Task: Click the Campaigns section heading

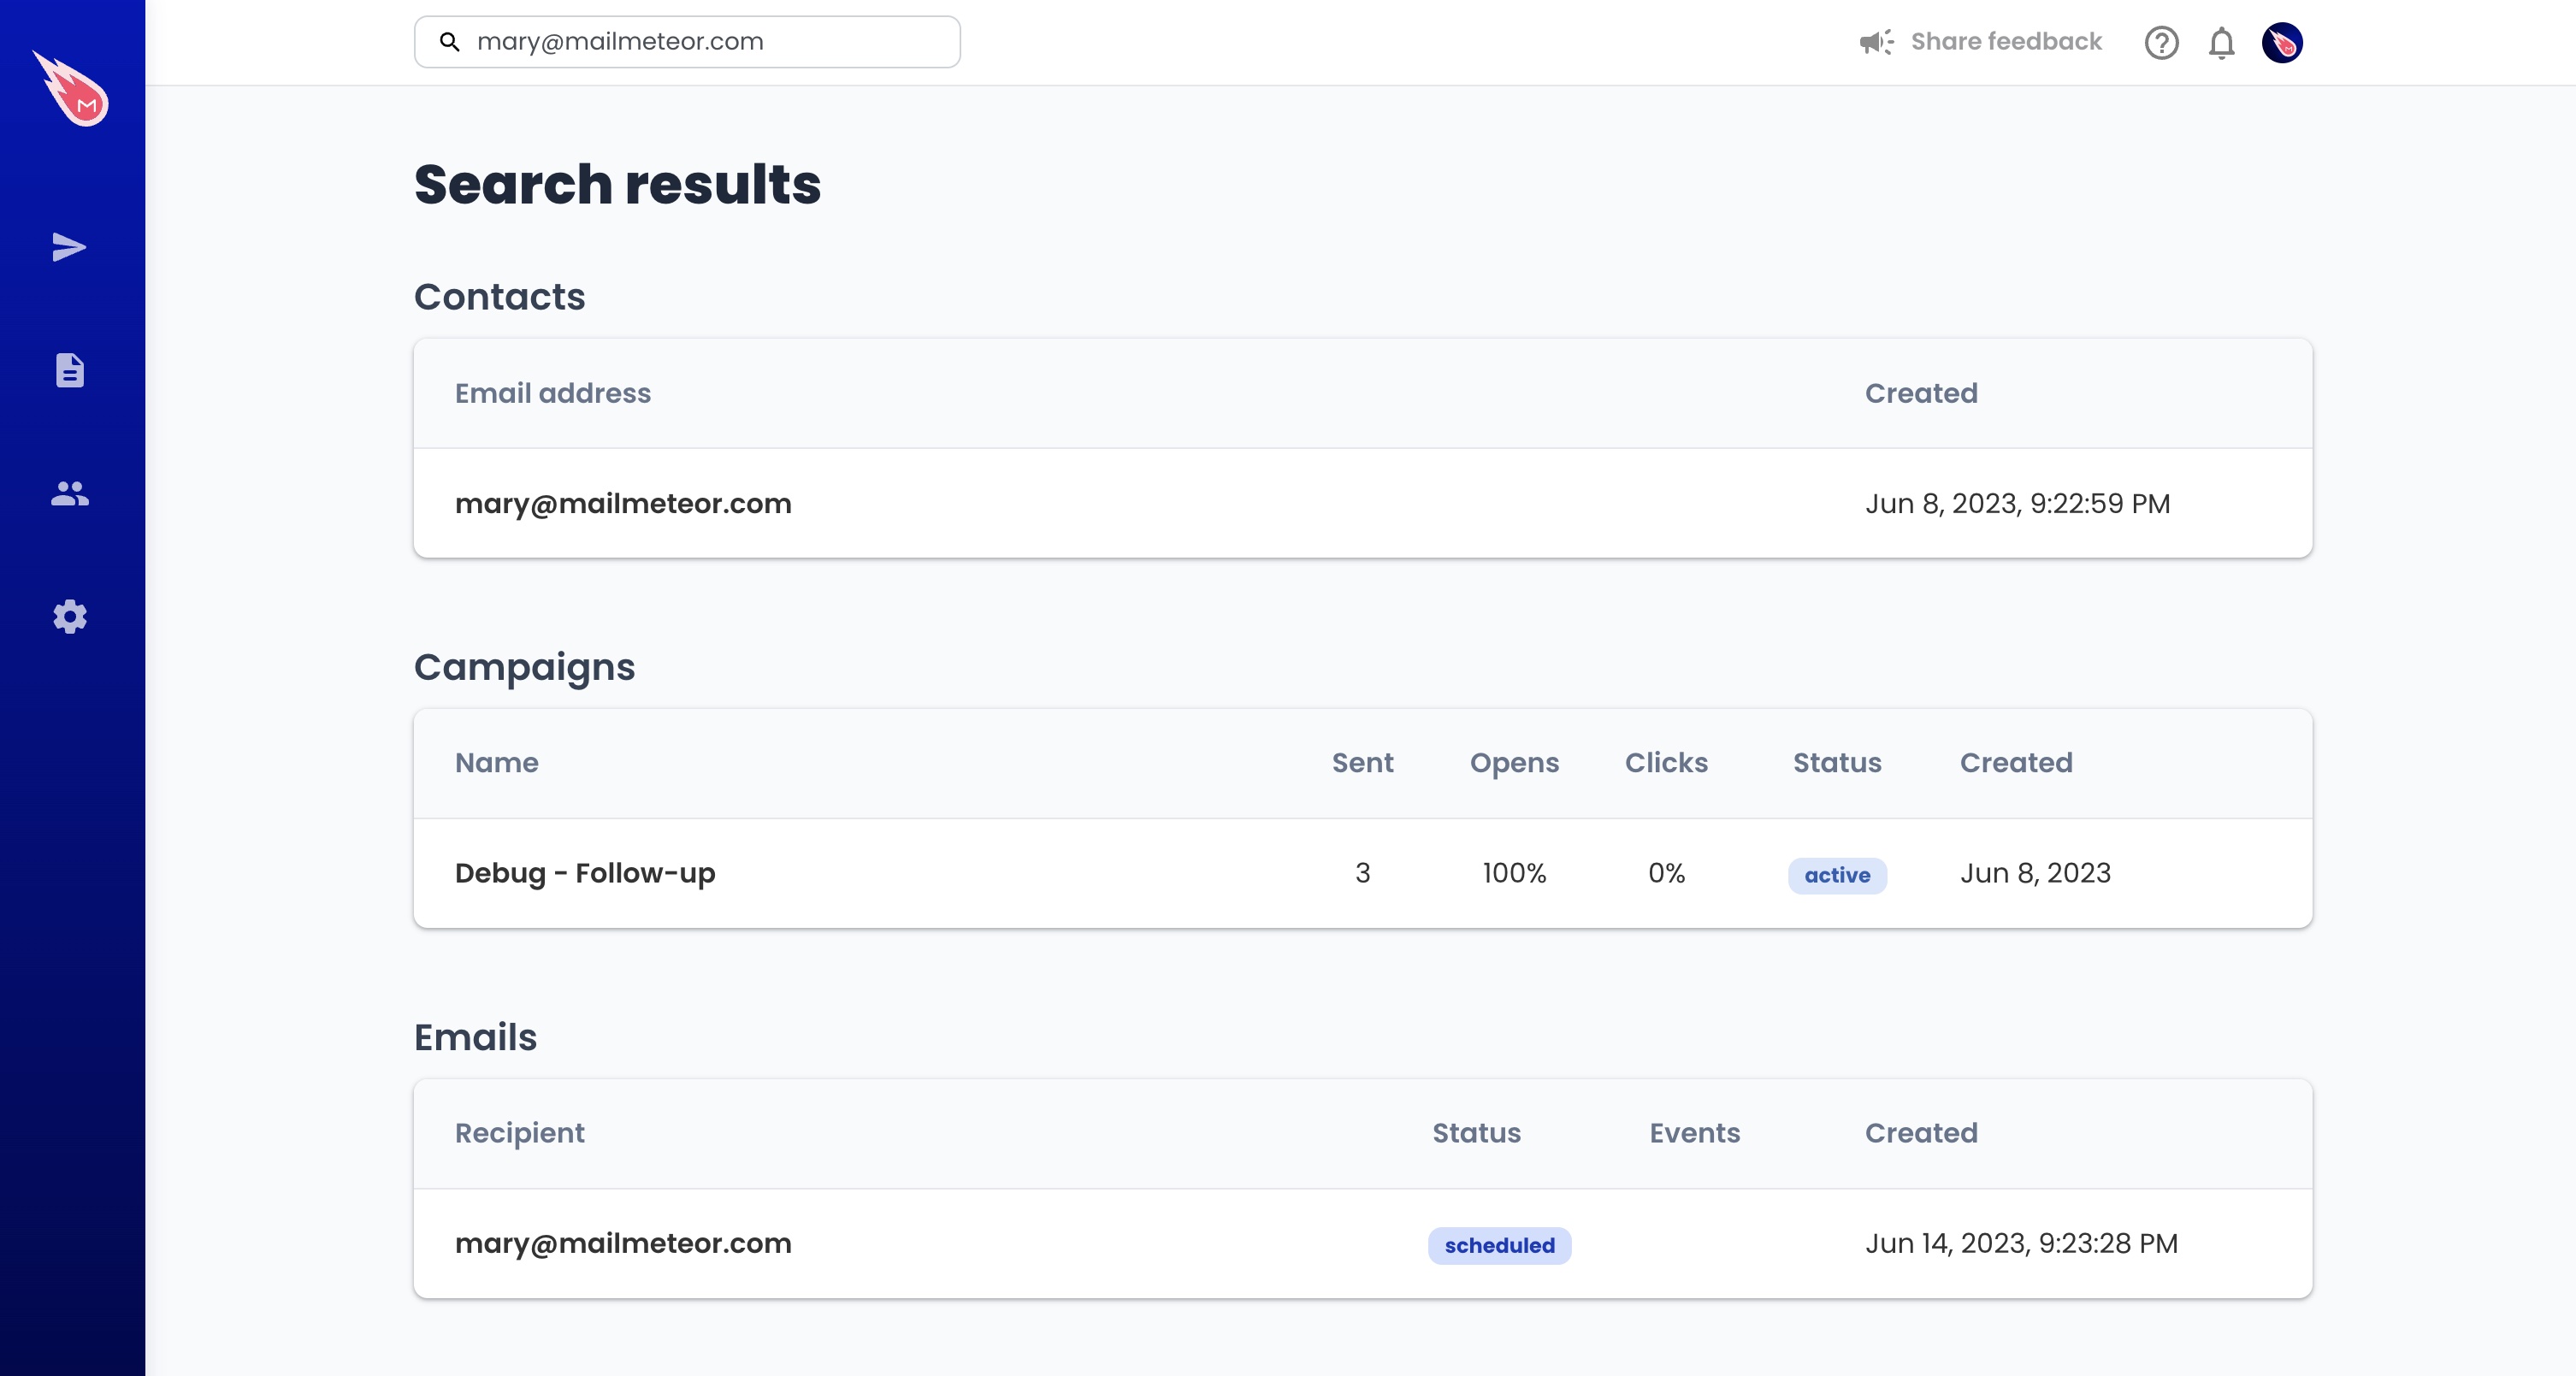Action: tap(524, 668)
